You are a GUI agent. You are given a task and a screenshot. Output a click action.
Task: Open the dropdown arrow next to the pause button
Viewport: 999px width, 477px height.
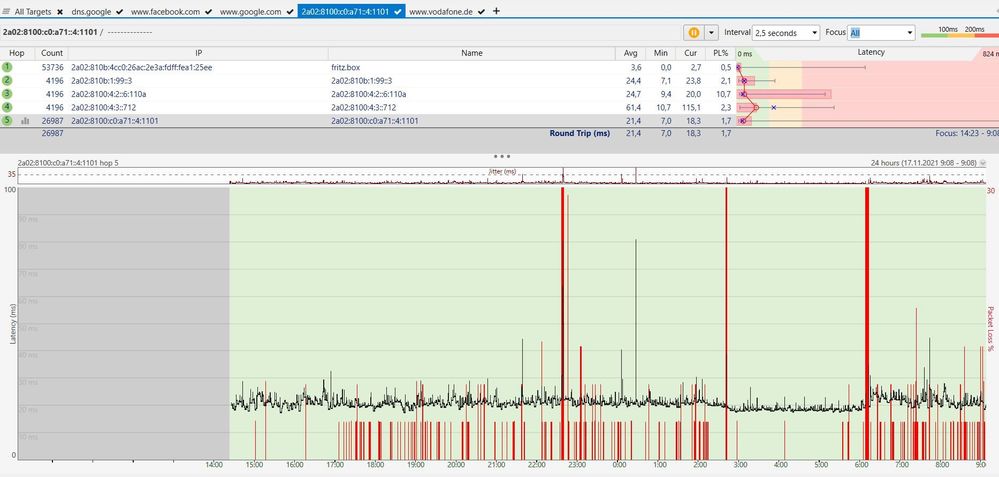[x=711, y=32]
